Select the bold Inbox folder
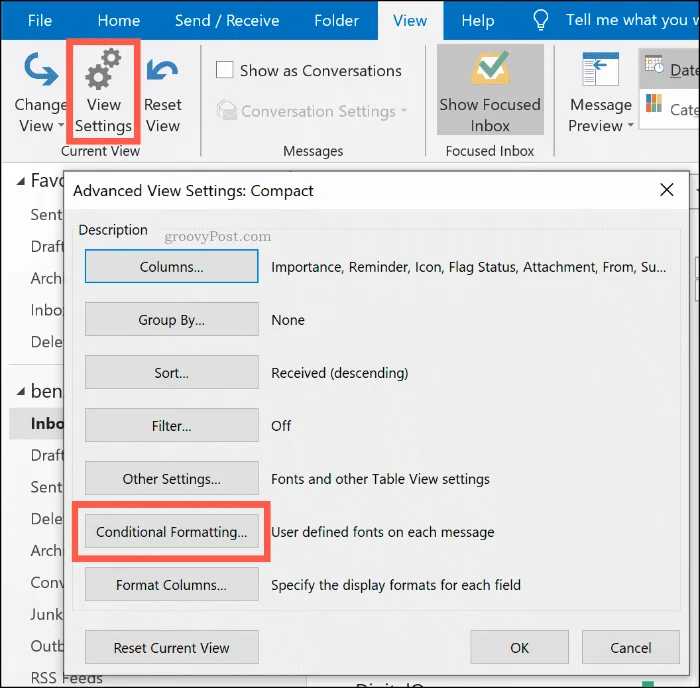The height and width of the screenshot is (688, 700). 37,423
